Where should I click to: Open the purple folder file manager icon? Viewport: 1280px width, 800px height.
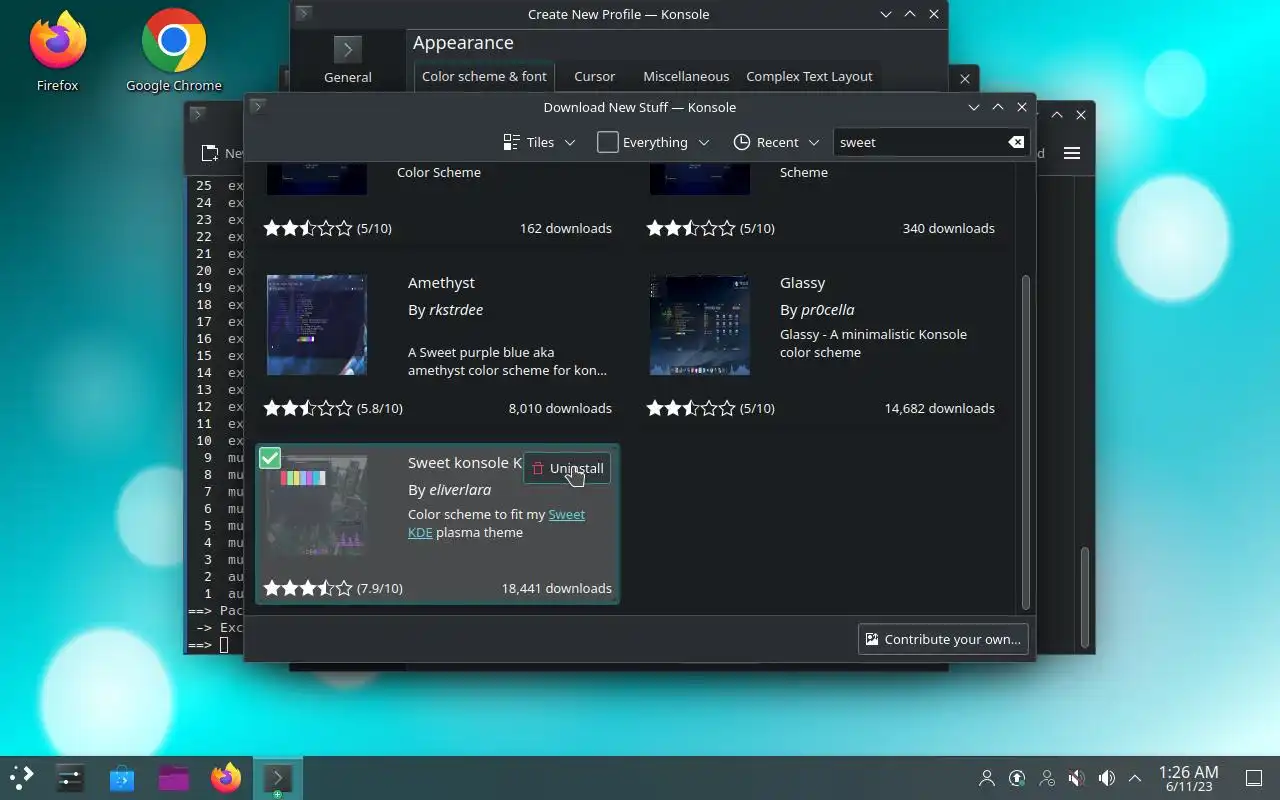[174, 777]
